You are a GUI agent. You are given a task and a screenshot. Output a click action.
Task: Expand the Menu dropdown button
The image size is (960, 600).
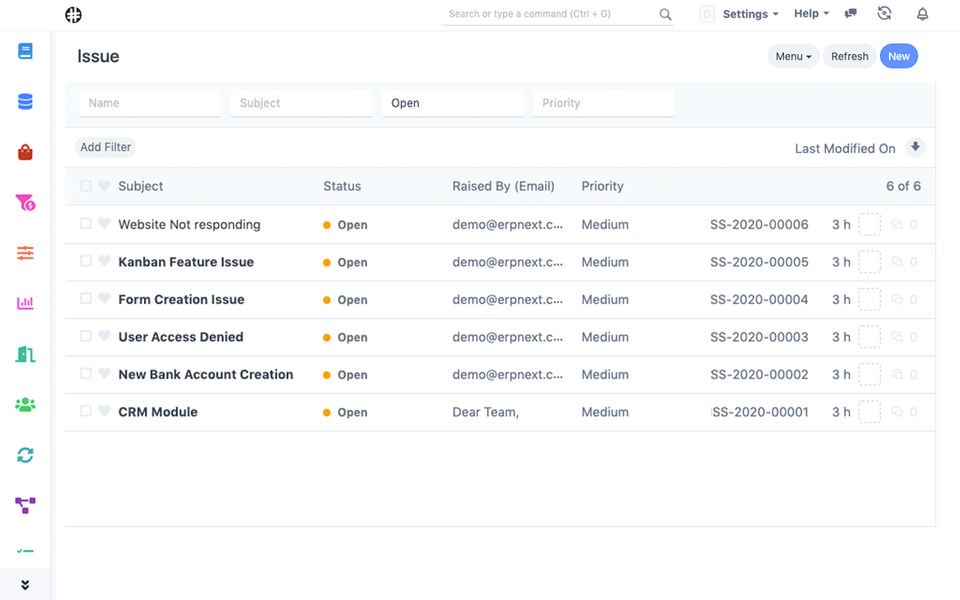pos(793,56)
